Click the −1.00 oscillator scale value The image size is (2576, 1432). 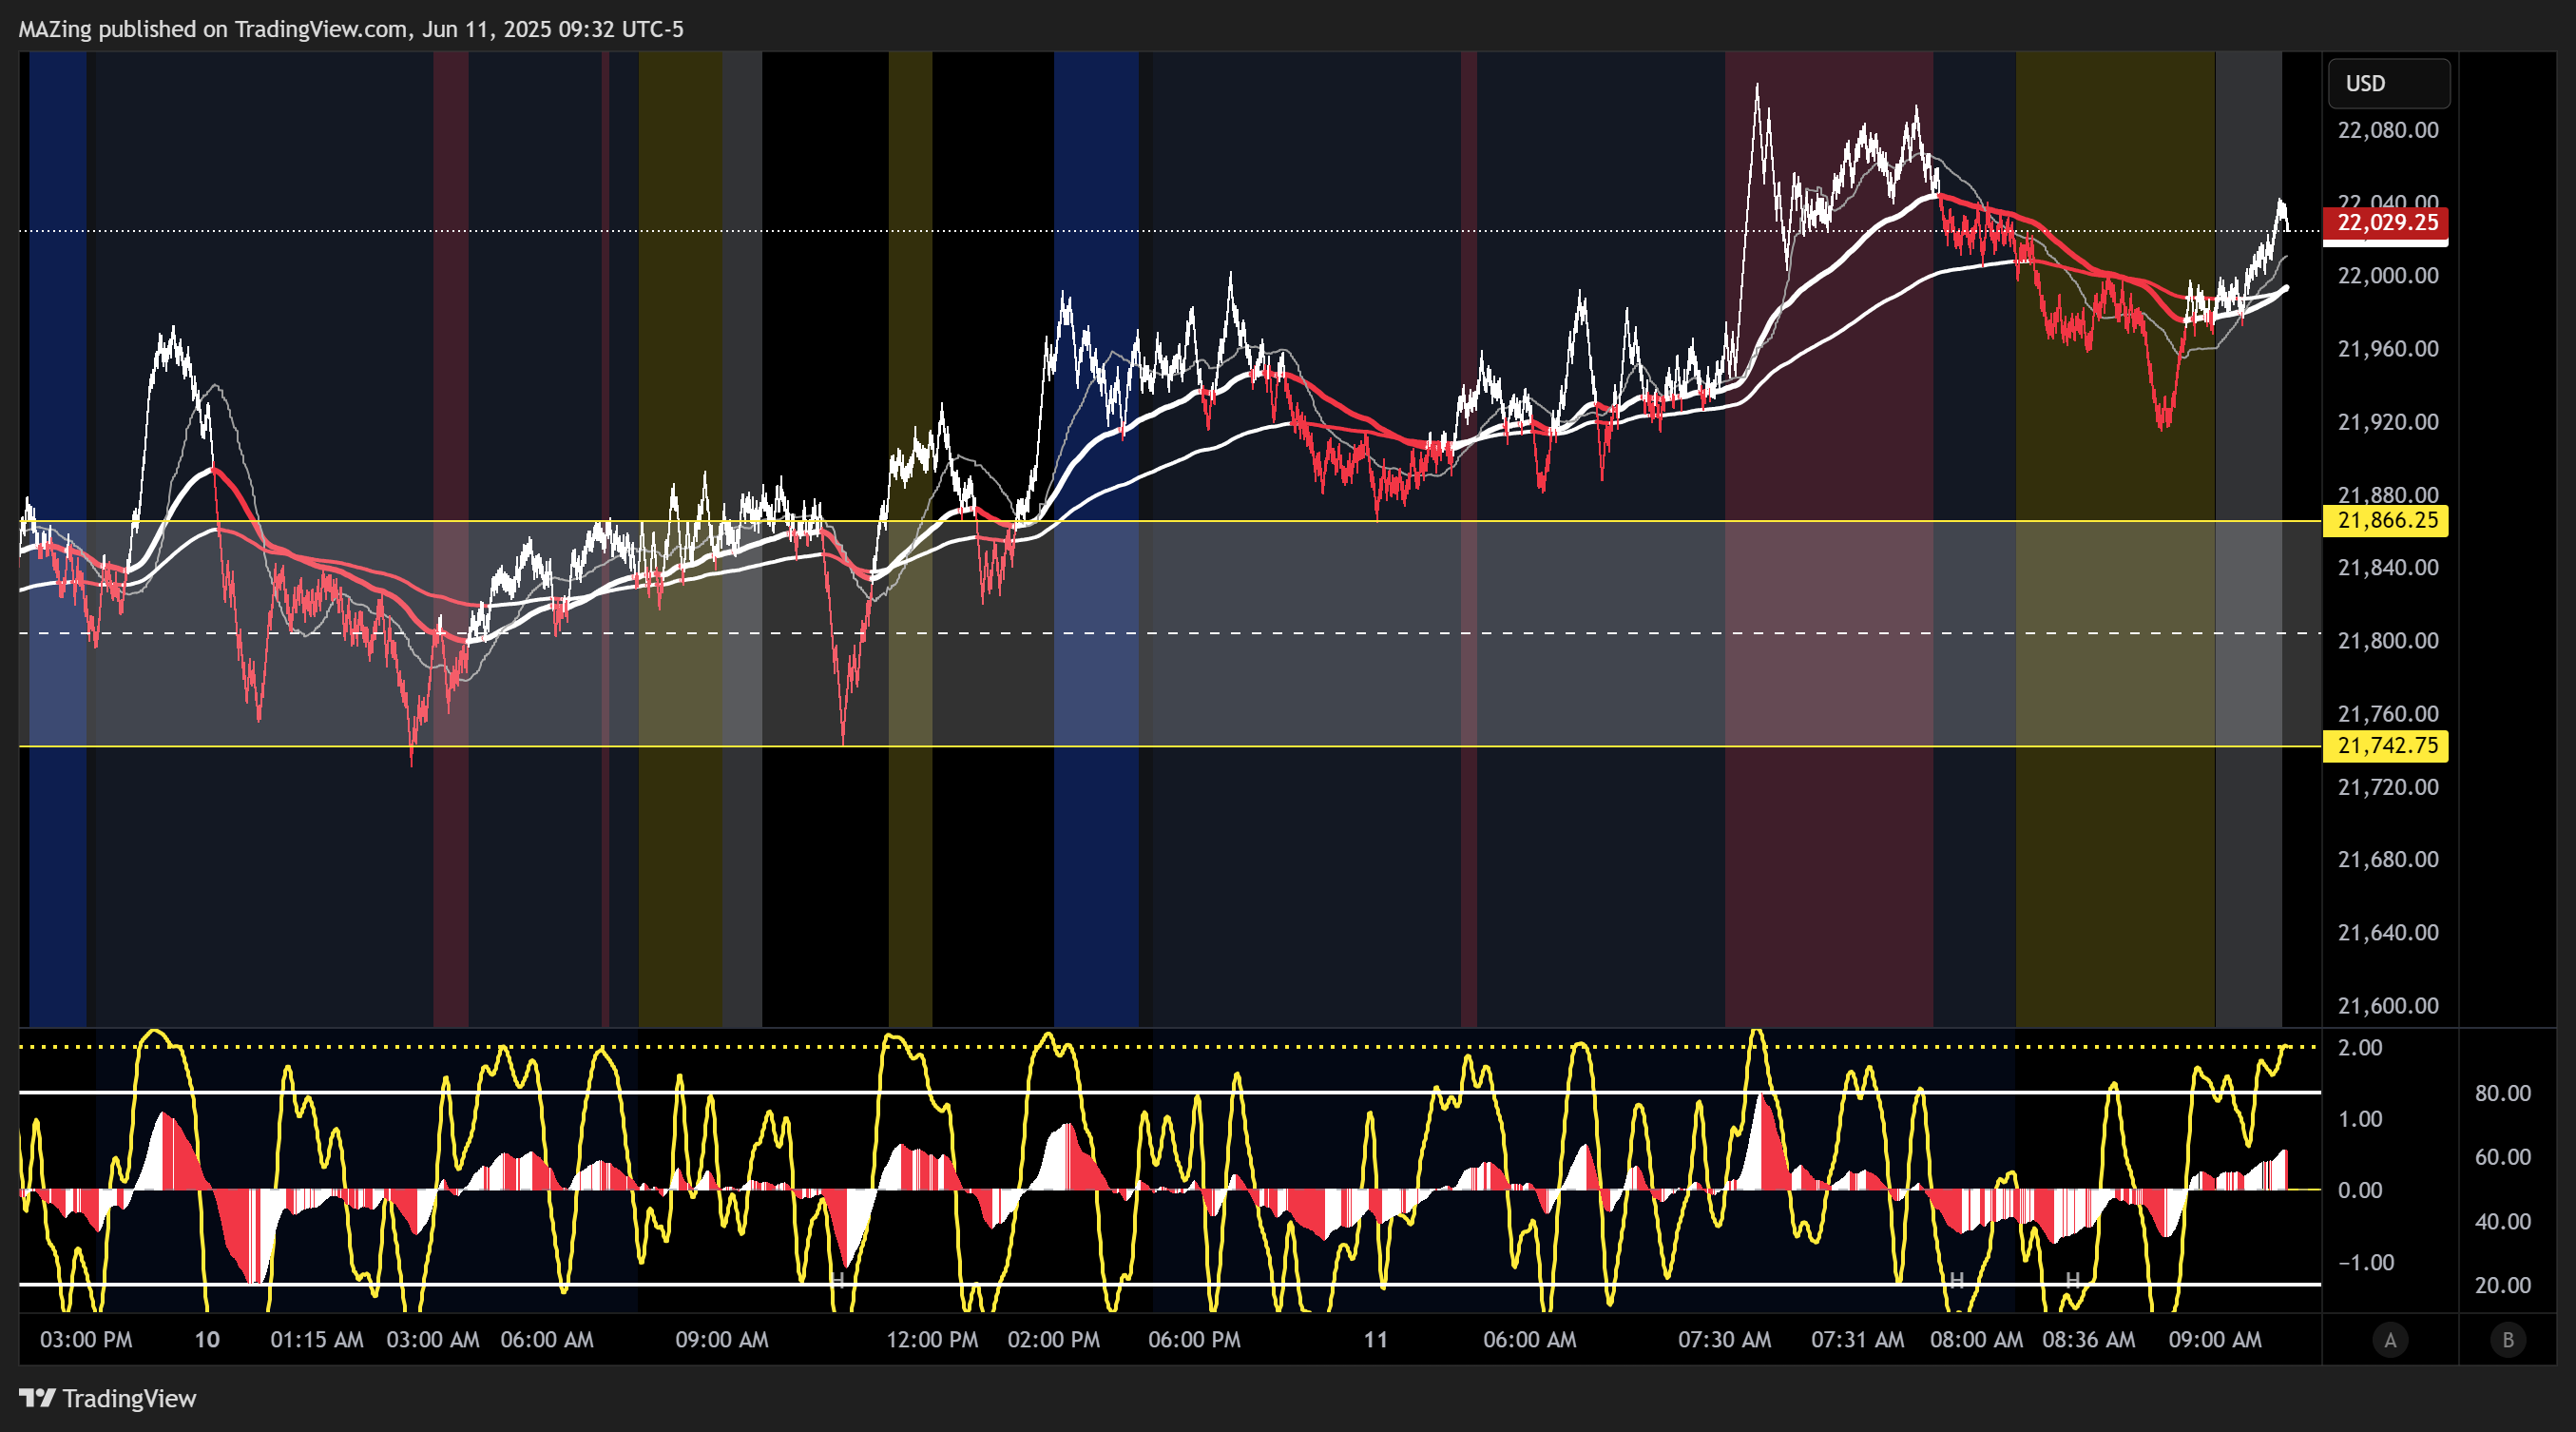(2365, 1262)
